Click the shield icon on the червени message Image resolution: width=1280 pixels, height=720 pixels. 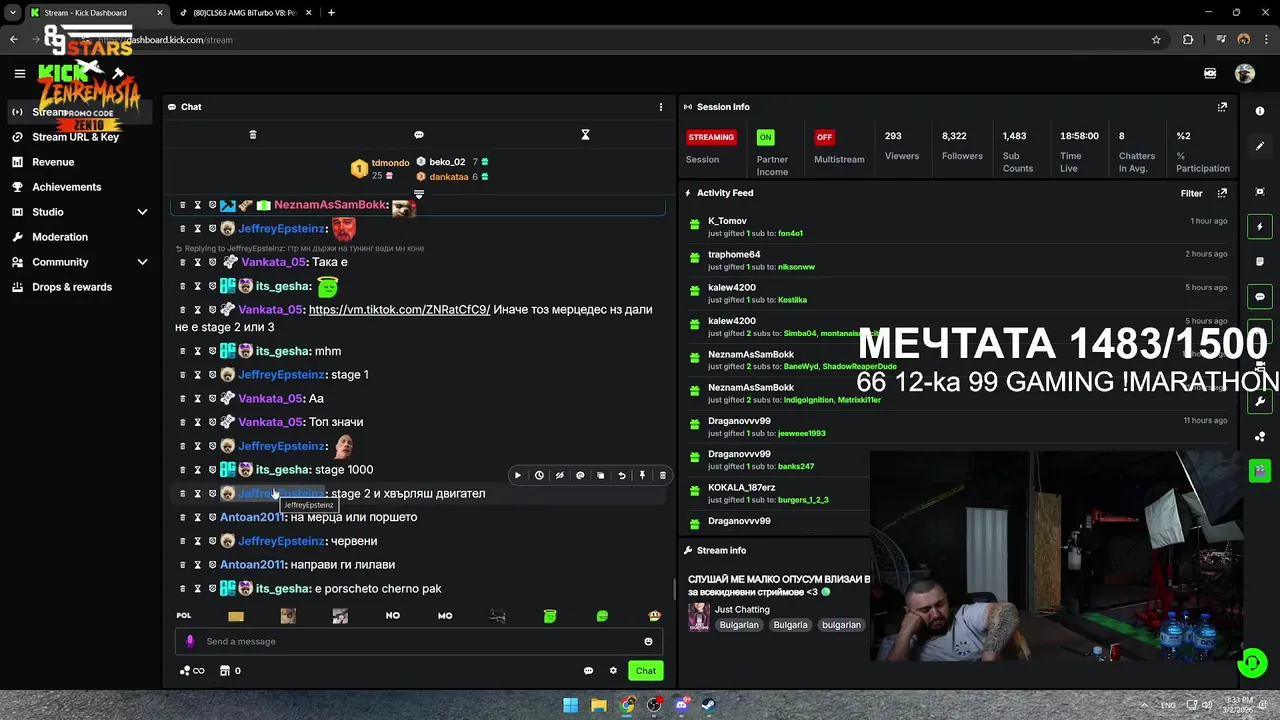[x=212, y=541]
